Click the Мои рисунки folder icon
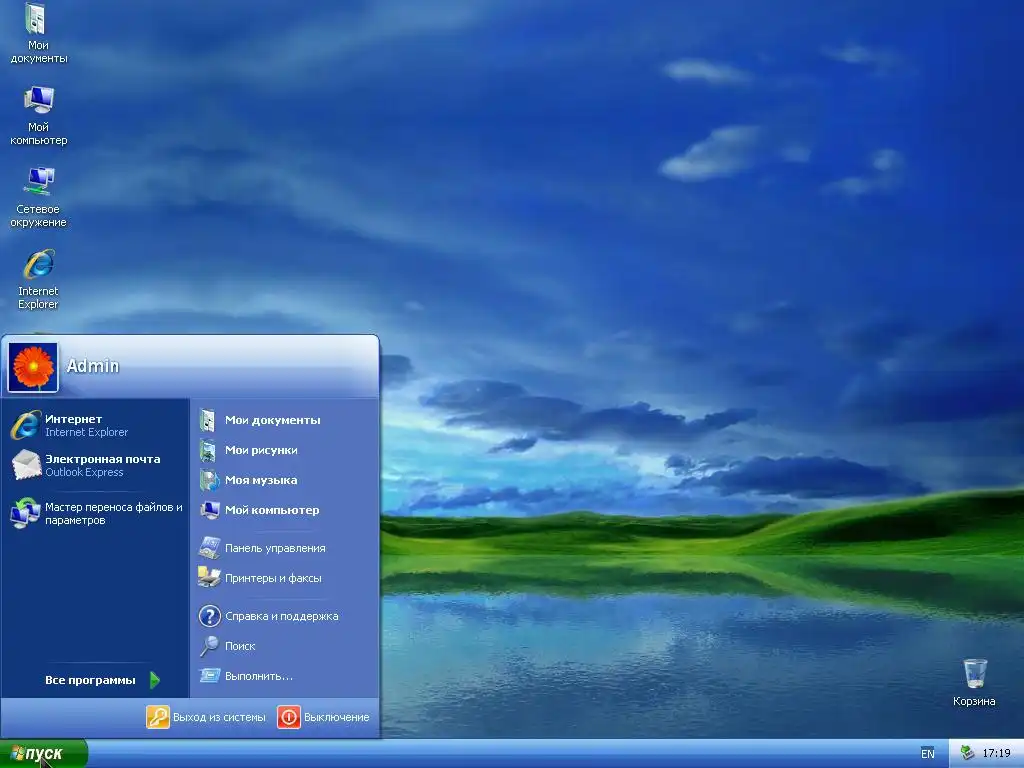This screenshot has height=768, width=1024. click(208, 451)
